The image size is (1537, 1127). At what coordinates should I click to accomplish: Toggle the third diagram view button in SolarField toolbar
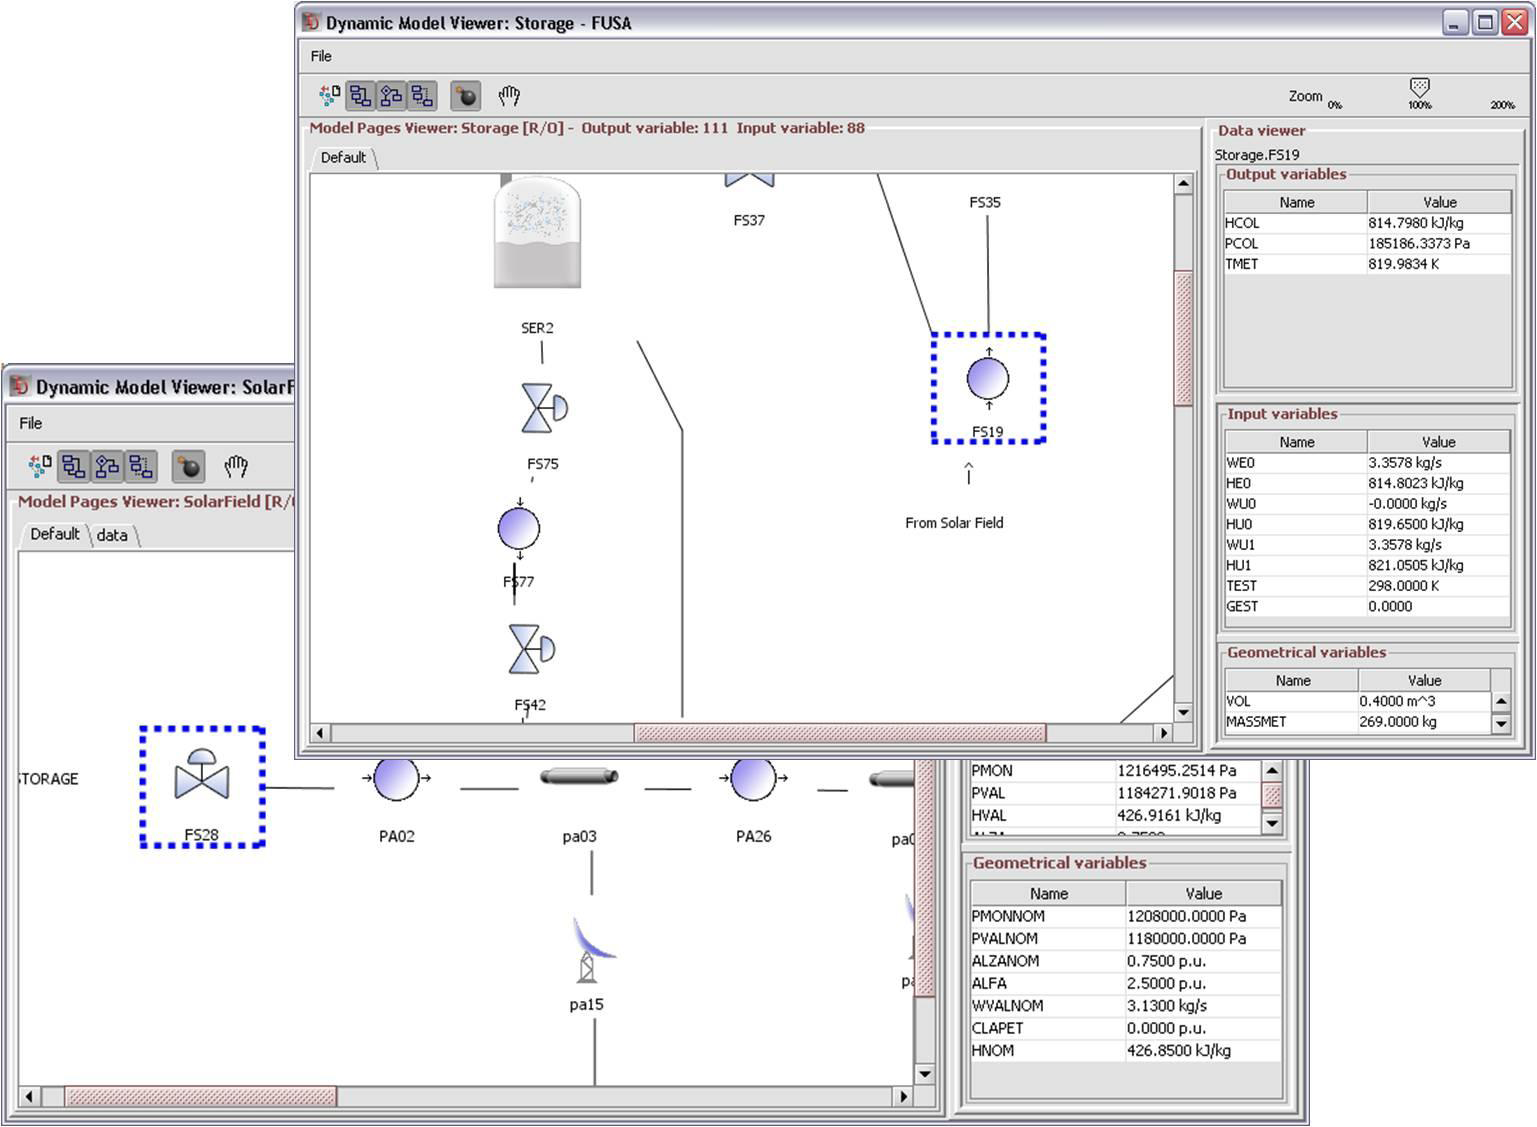coord(141,466)
